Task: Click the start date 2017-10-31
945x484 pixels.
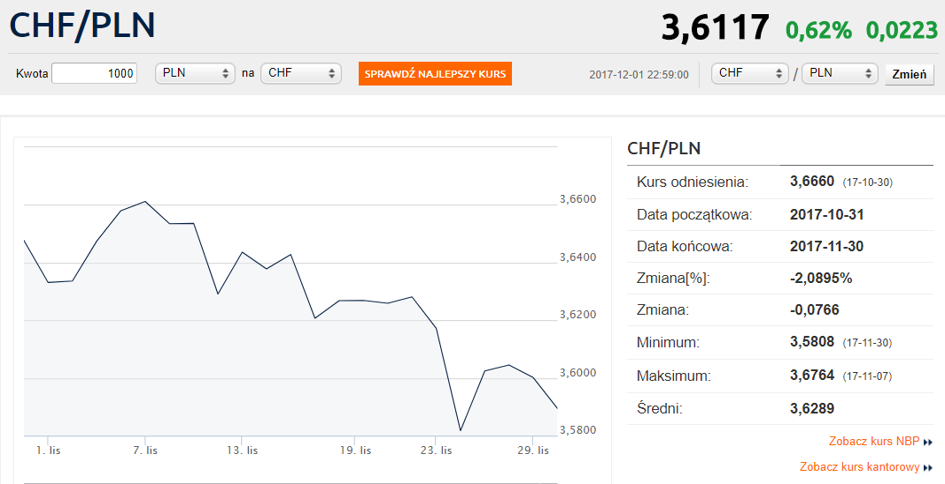Action: click(827, 215)
